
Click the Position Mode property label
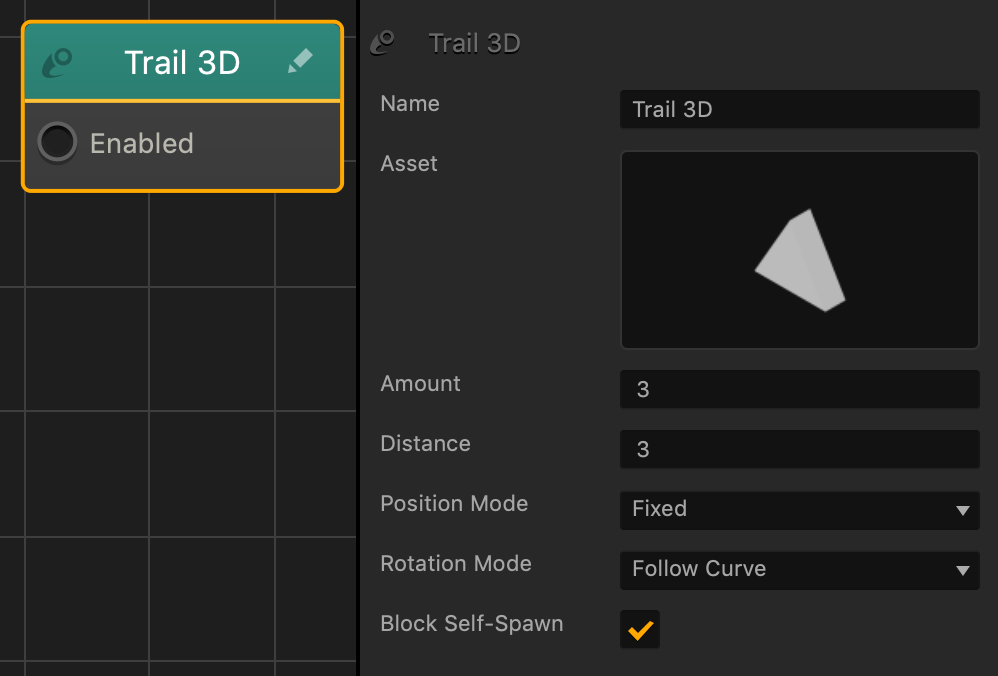tap(454, 504)
